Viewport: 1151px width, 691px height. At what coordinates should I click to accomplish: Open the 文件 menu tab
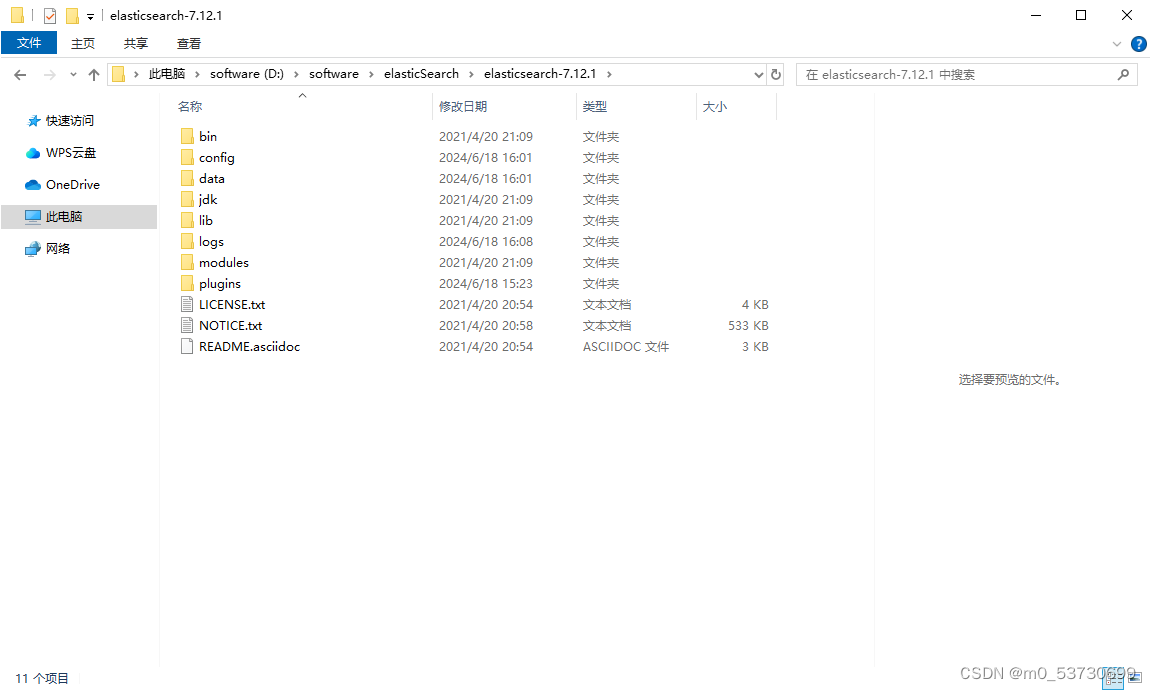click(29, 43)
